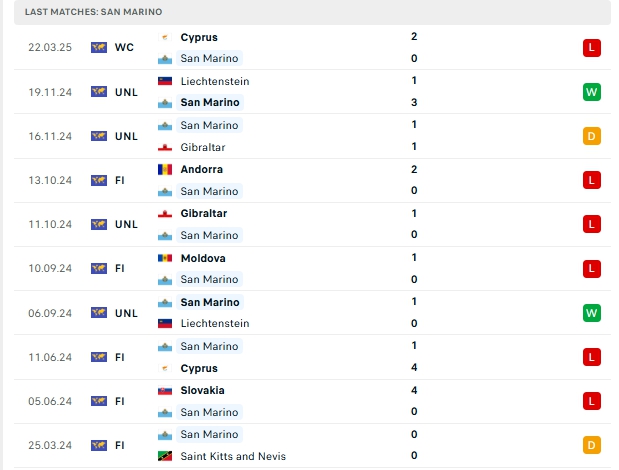Screen dimensions: 619x470
Task: Click the red L badge for the 22.03.25 match
Action: pos(591,48)
